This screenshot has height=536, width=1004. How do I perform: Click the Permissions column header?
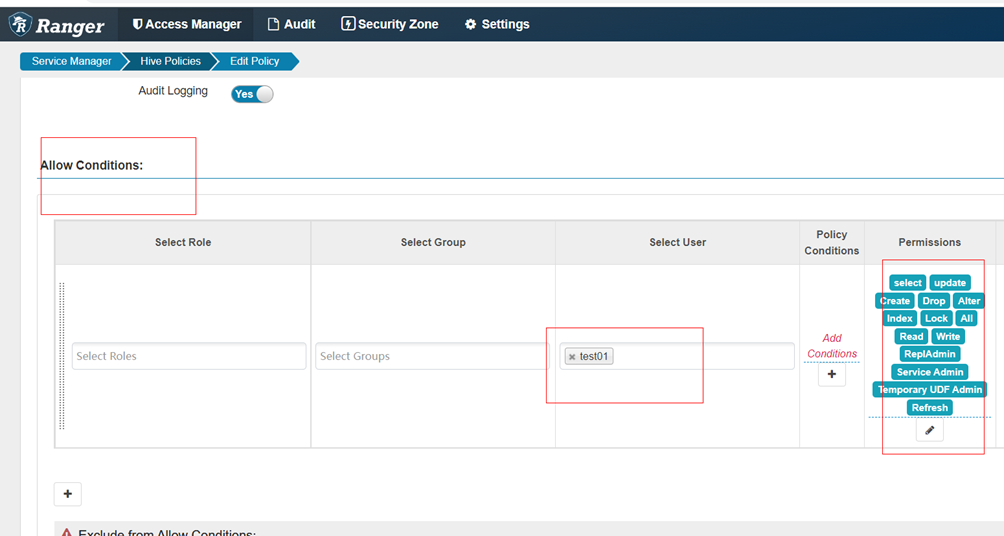929,242
